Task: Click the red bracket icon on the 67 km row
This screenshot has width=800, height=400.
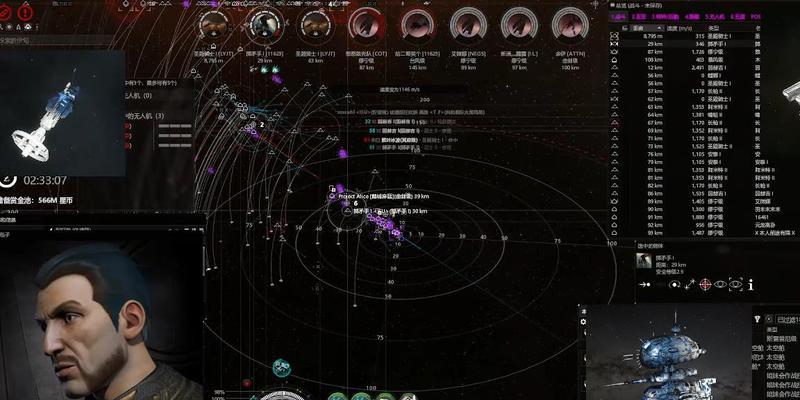Action: [615, 122]
